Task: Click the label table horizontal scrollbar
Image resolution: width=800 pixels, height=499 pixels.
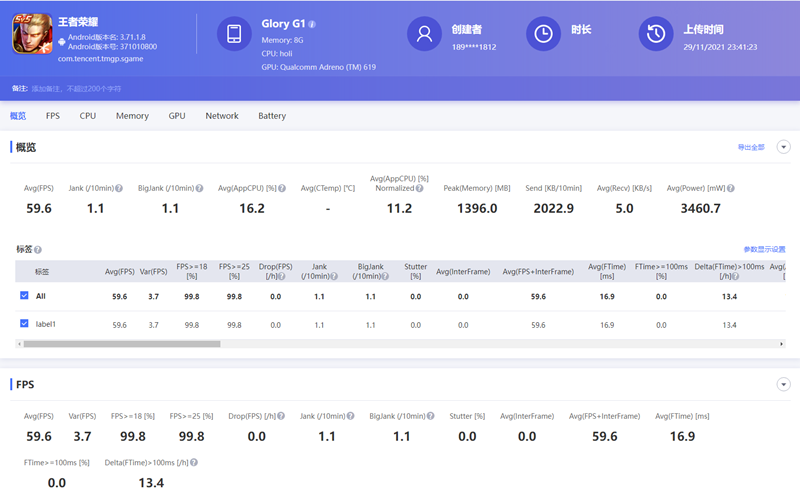Action: click(x=120, y=344)
